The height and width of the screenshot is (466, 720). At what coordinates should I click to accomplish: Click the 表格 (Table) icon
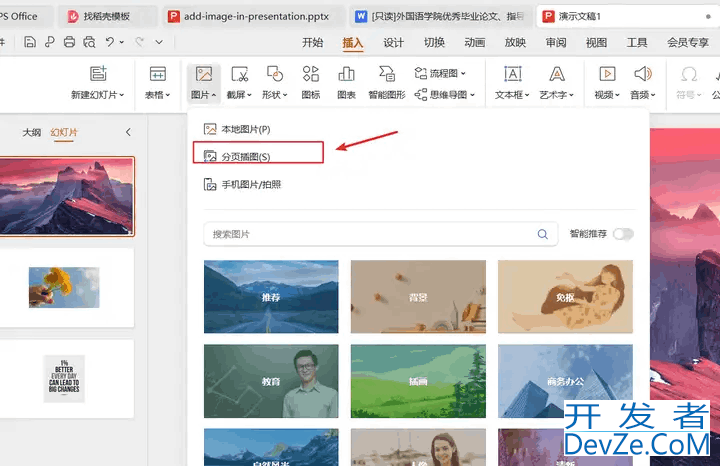158,75
